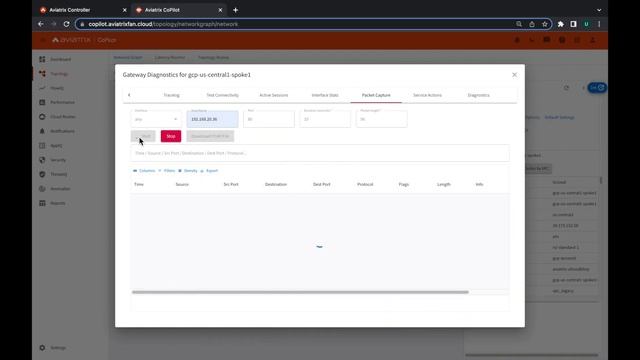The height and width of the screenshot is (360, 640).
Task: Click the Download PCAP File button
Action: (x=210, y=136)
